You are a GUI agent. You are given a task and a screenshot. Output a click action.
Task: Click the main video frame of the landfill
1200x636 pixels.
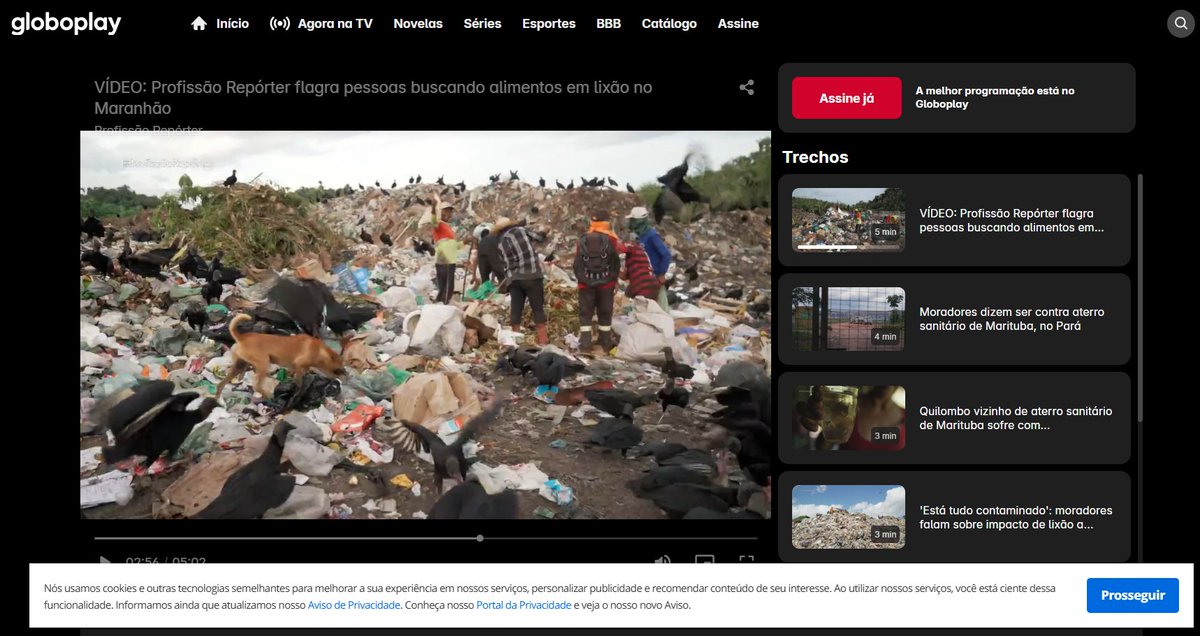[x=425, y=325]
